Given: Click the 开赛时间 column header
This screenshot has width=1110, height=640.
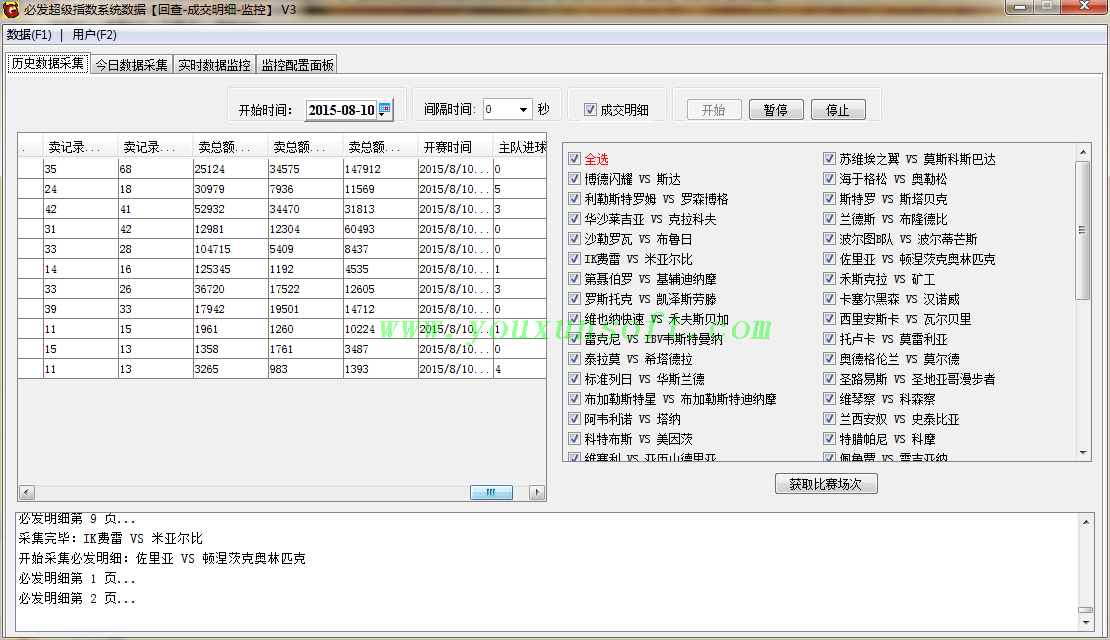Looking at the screenshot, I should [x=454, y=147].
